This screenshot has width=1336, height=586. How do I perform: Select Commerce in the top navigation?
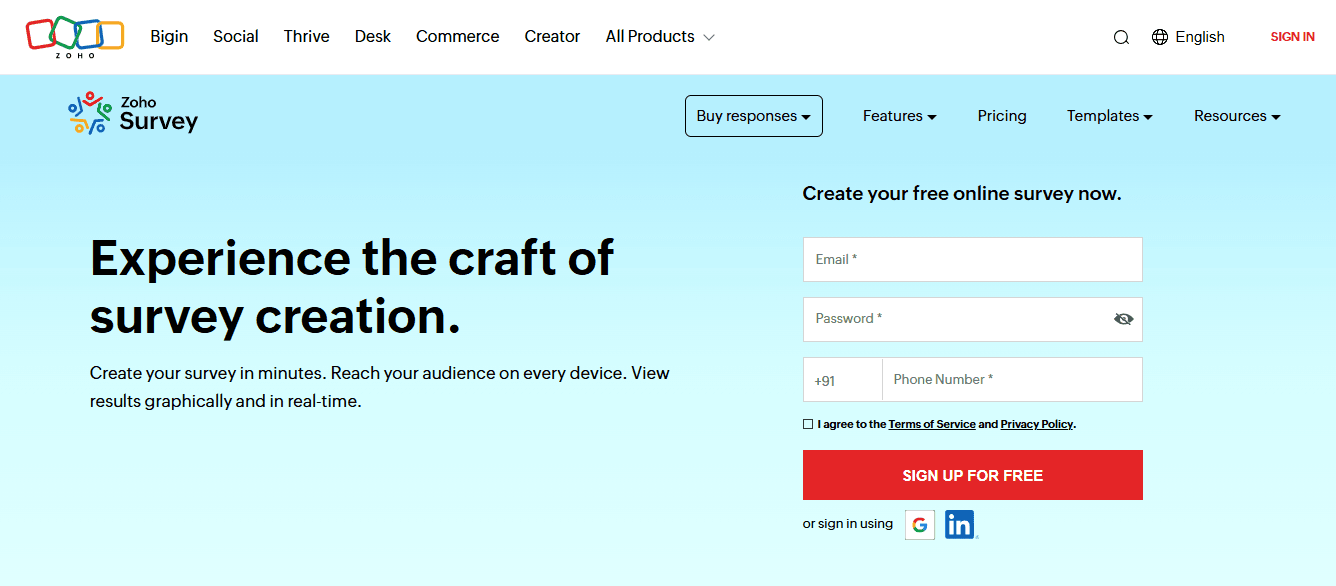click(x=457, y=37)
